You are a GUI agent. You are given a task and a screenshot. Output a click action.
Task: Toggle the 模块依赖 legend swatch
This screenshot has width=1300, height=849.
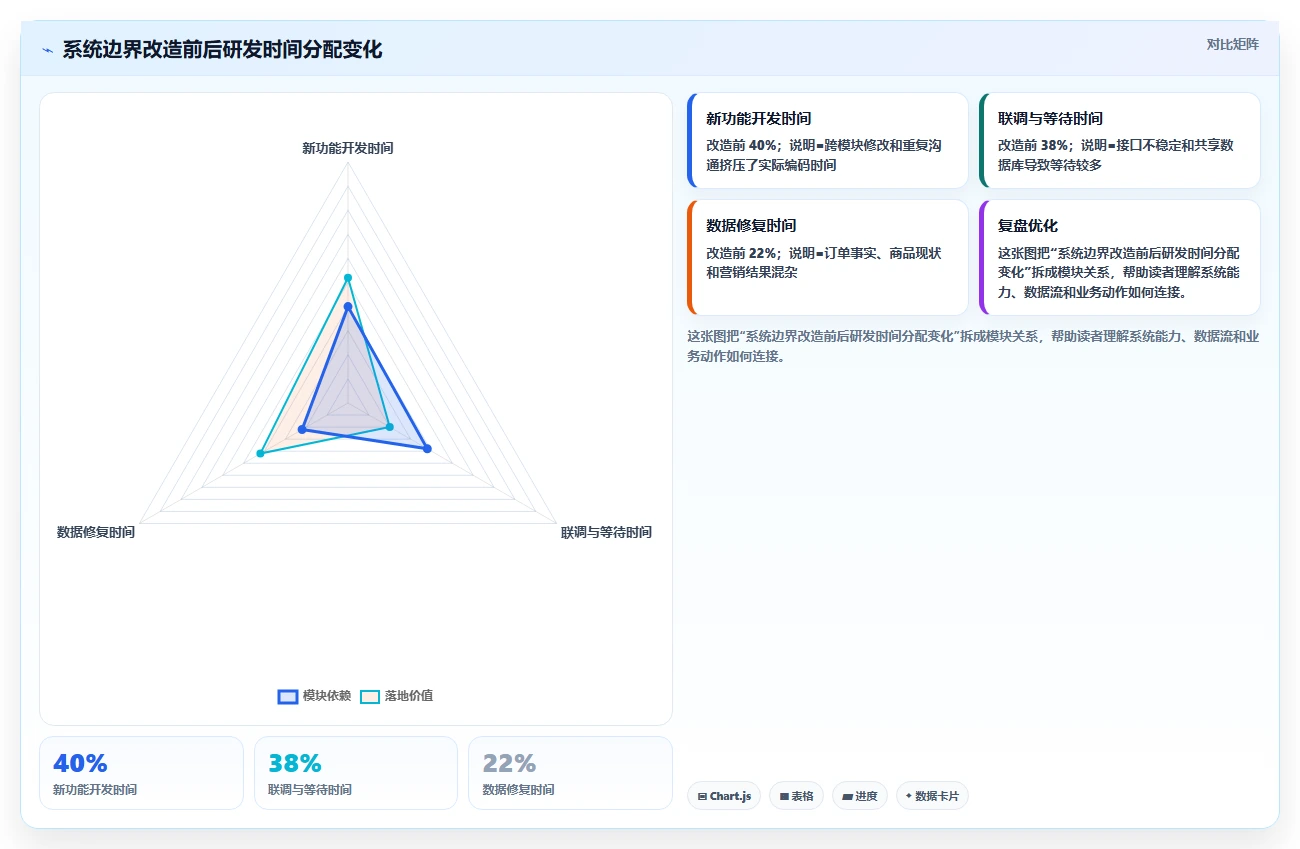click(x=288, y=697)
